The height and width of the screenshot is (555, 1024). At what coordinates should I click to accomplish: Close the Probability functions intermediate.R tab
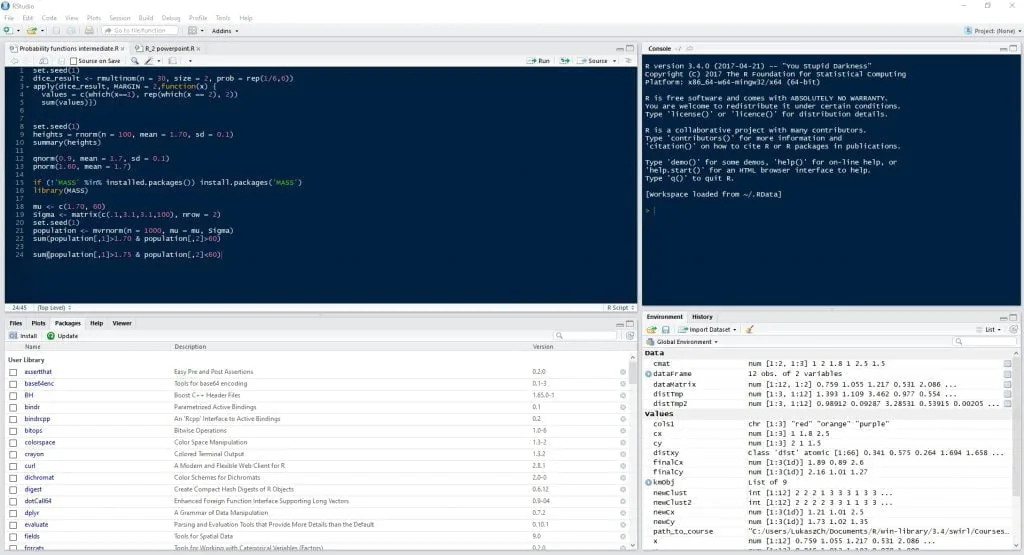[x=122, y=48]
